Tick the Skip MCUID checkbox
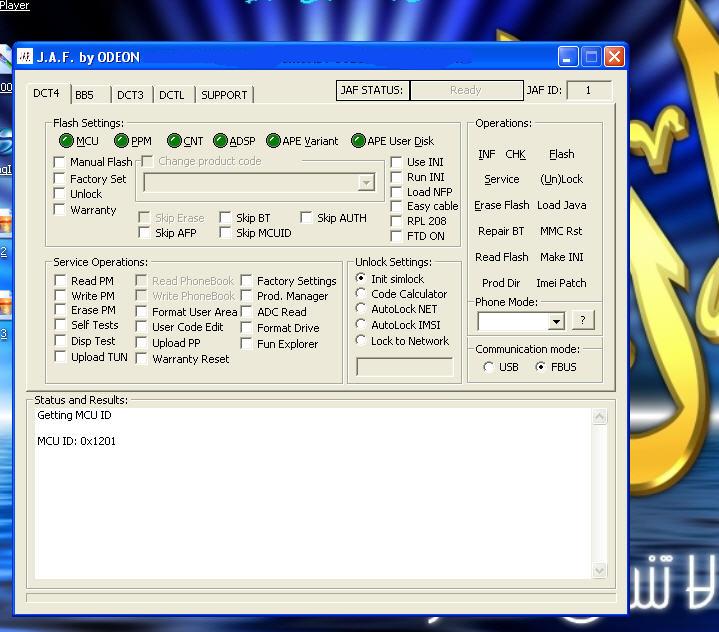 click(x=225, y=233)
